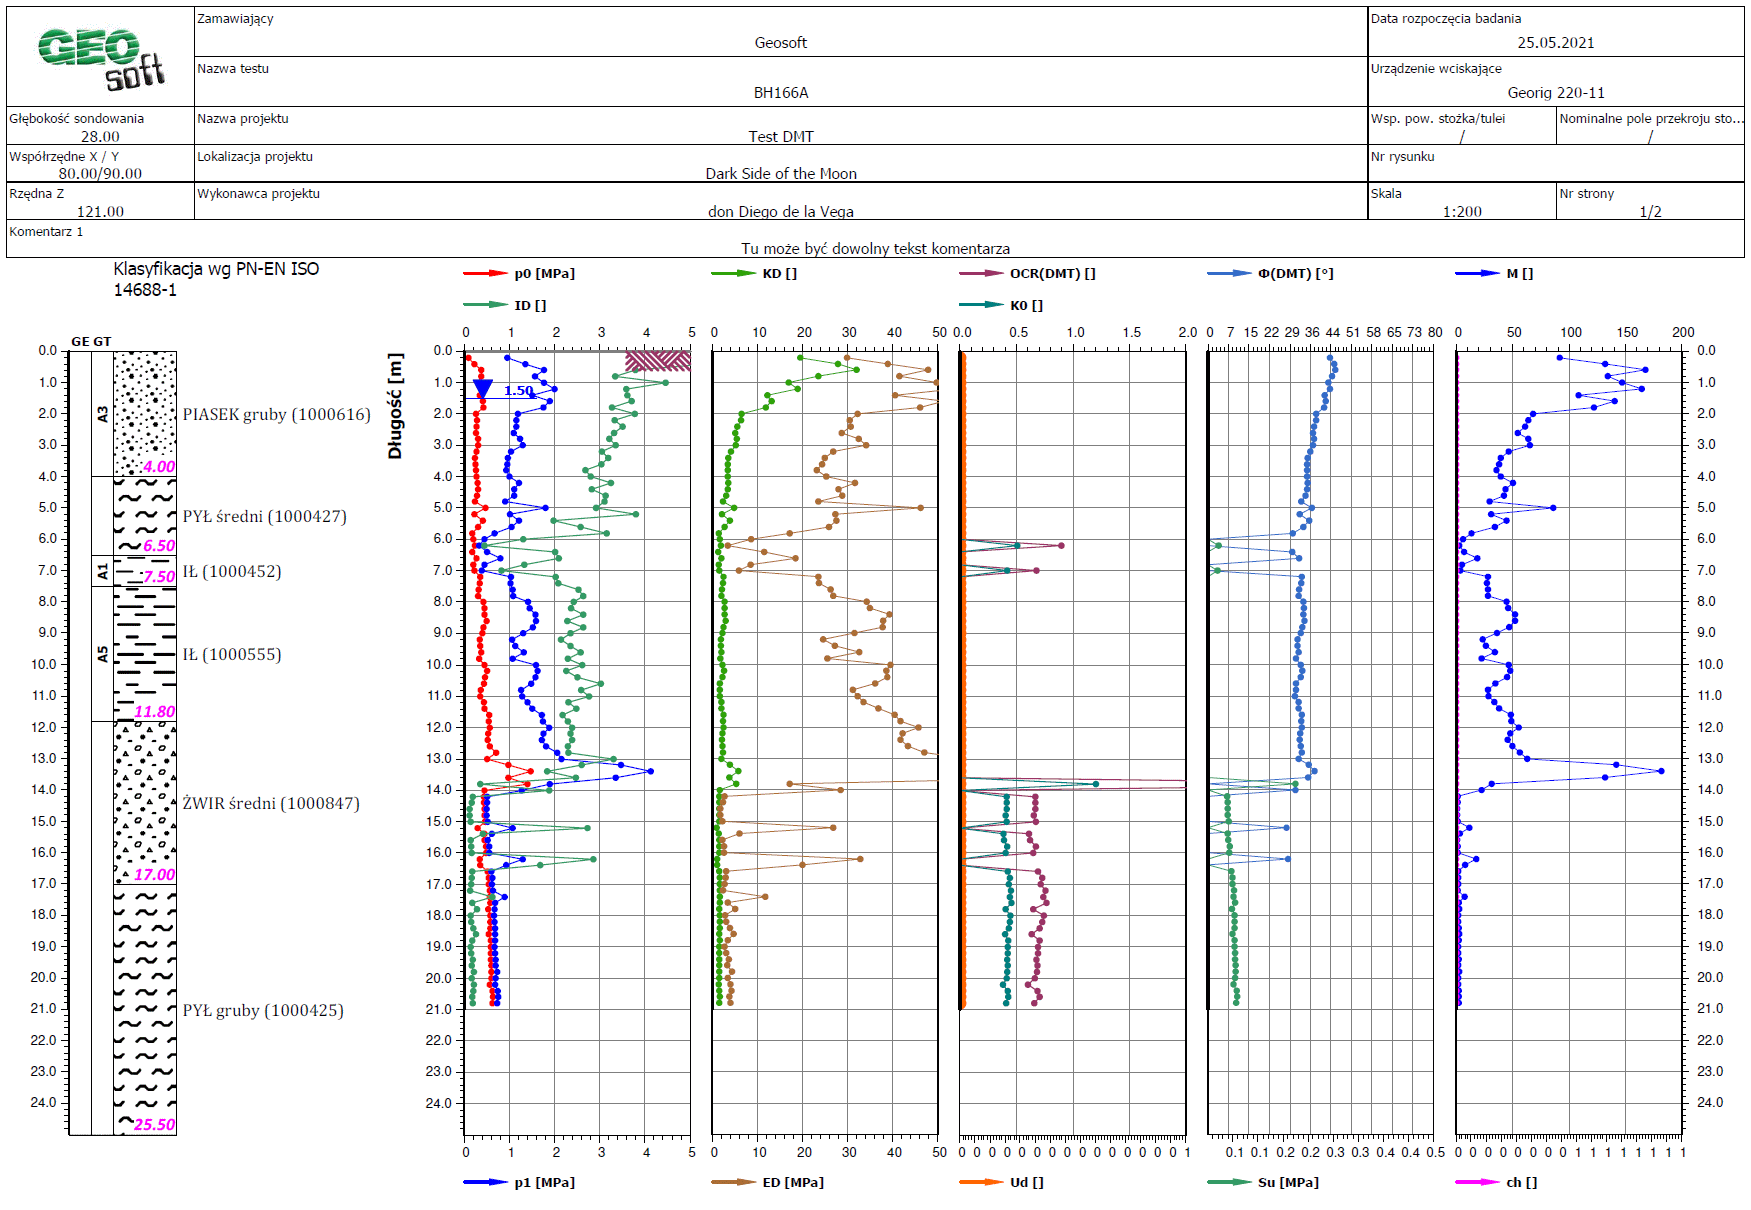Image resolution: width=1751 pixels, height=1210 pixels.
Task: Select the 'PYŁ średni (1000427)' layer label
Action: [265, 516]
